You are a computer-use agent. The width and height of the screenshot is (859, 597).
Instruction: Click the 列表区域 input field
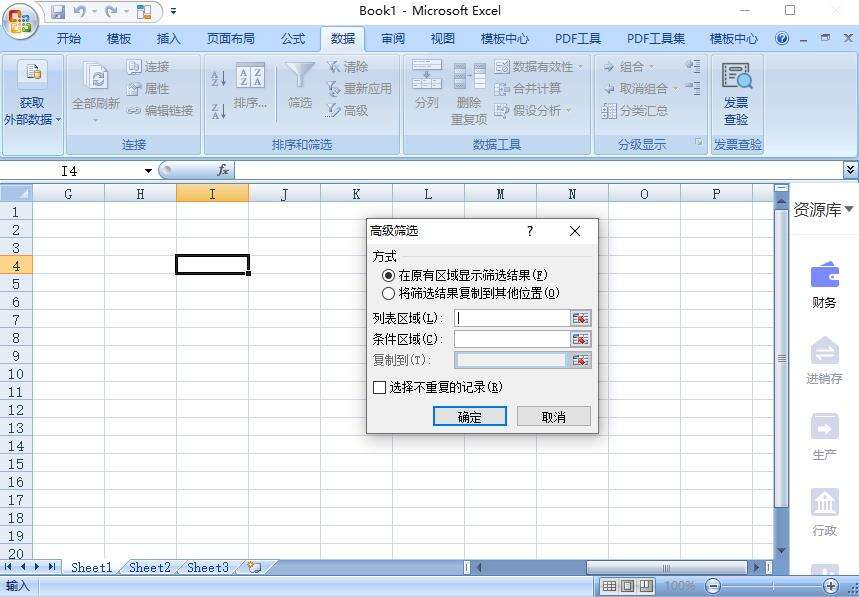(512, 318)
